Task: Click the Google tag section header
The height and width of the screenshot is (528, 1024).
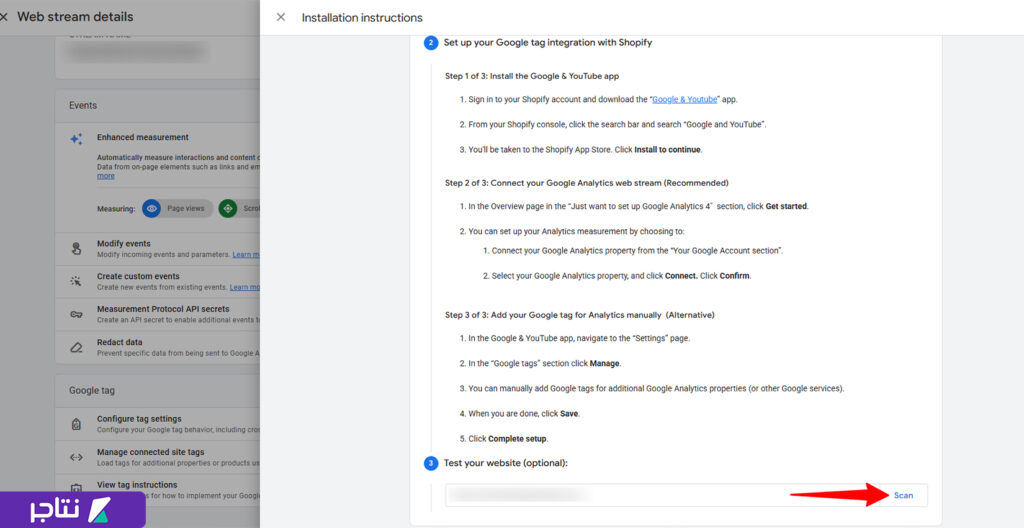Action: click(x=91, y=390)
